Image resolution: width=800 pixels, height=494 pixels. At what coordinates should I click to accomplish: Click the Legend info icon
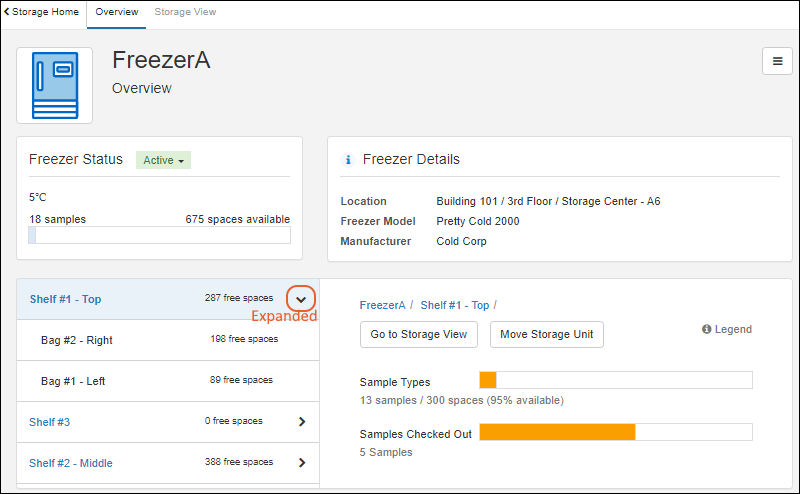pyautogui.click(x=706, y=329)
